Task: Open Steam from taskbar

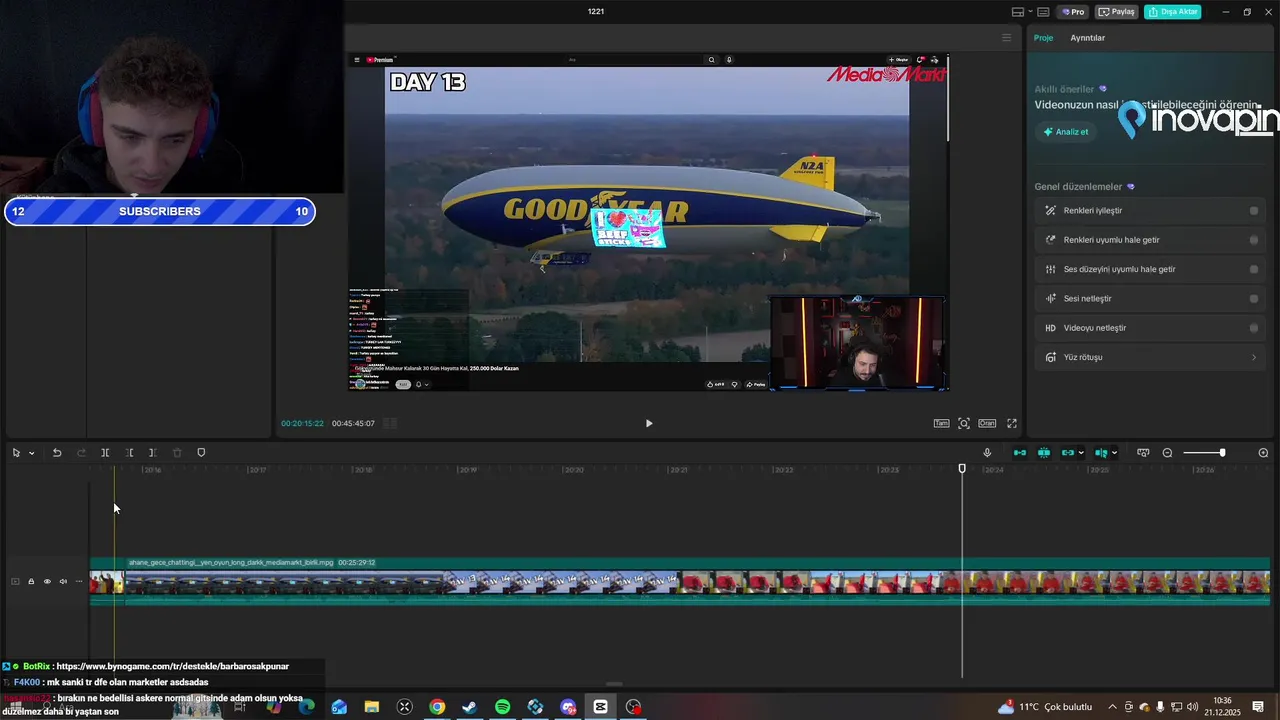Action: click(x=469, y=707)
